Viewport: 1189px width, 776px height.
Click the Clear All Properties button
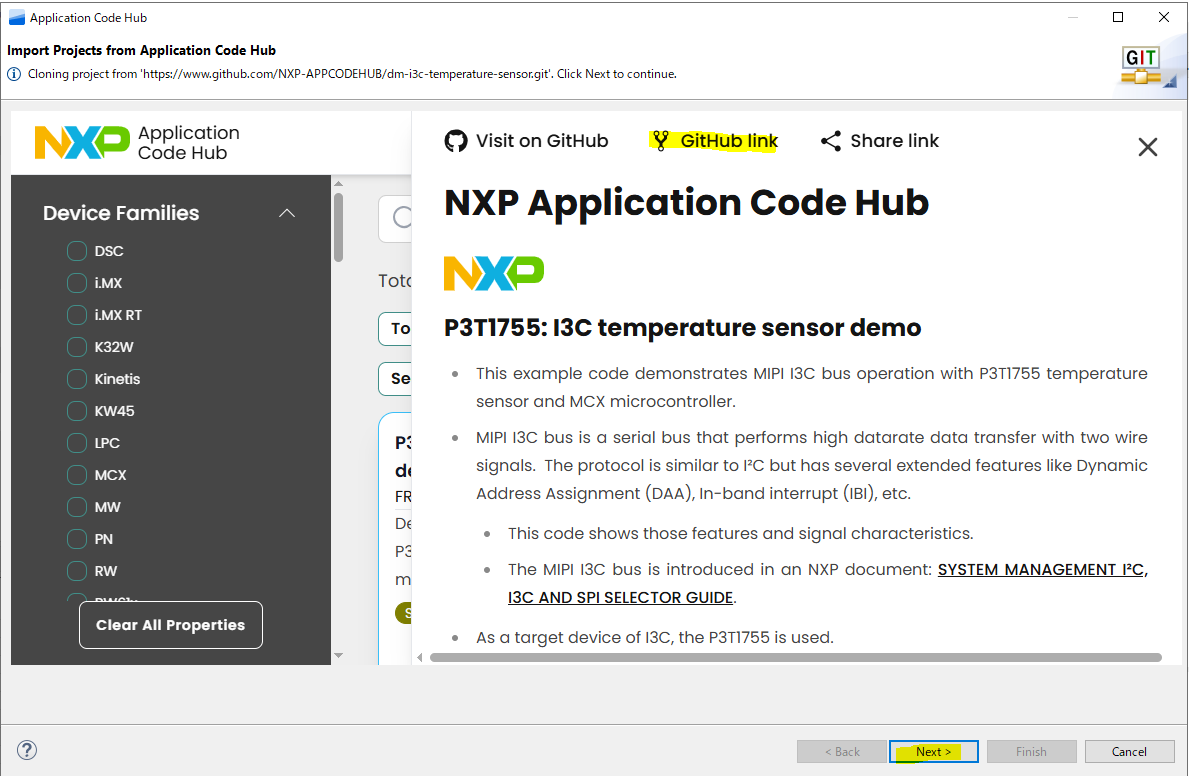pos(170,625)
